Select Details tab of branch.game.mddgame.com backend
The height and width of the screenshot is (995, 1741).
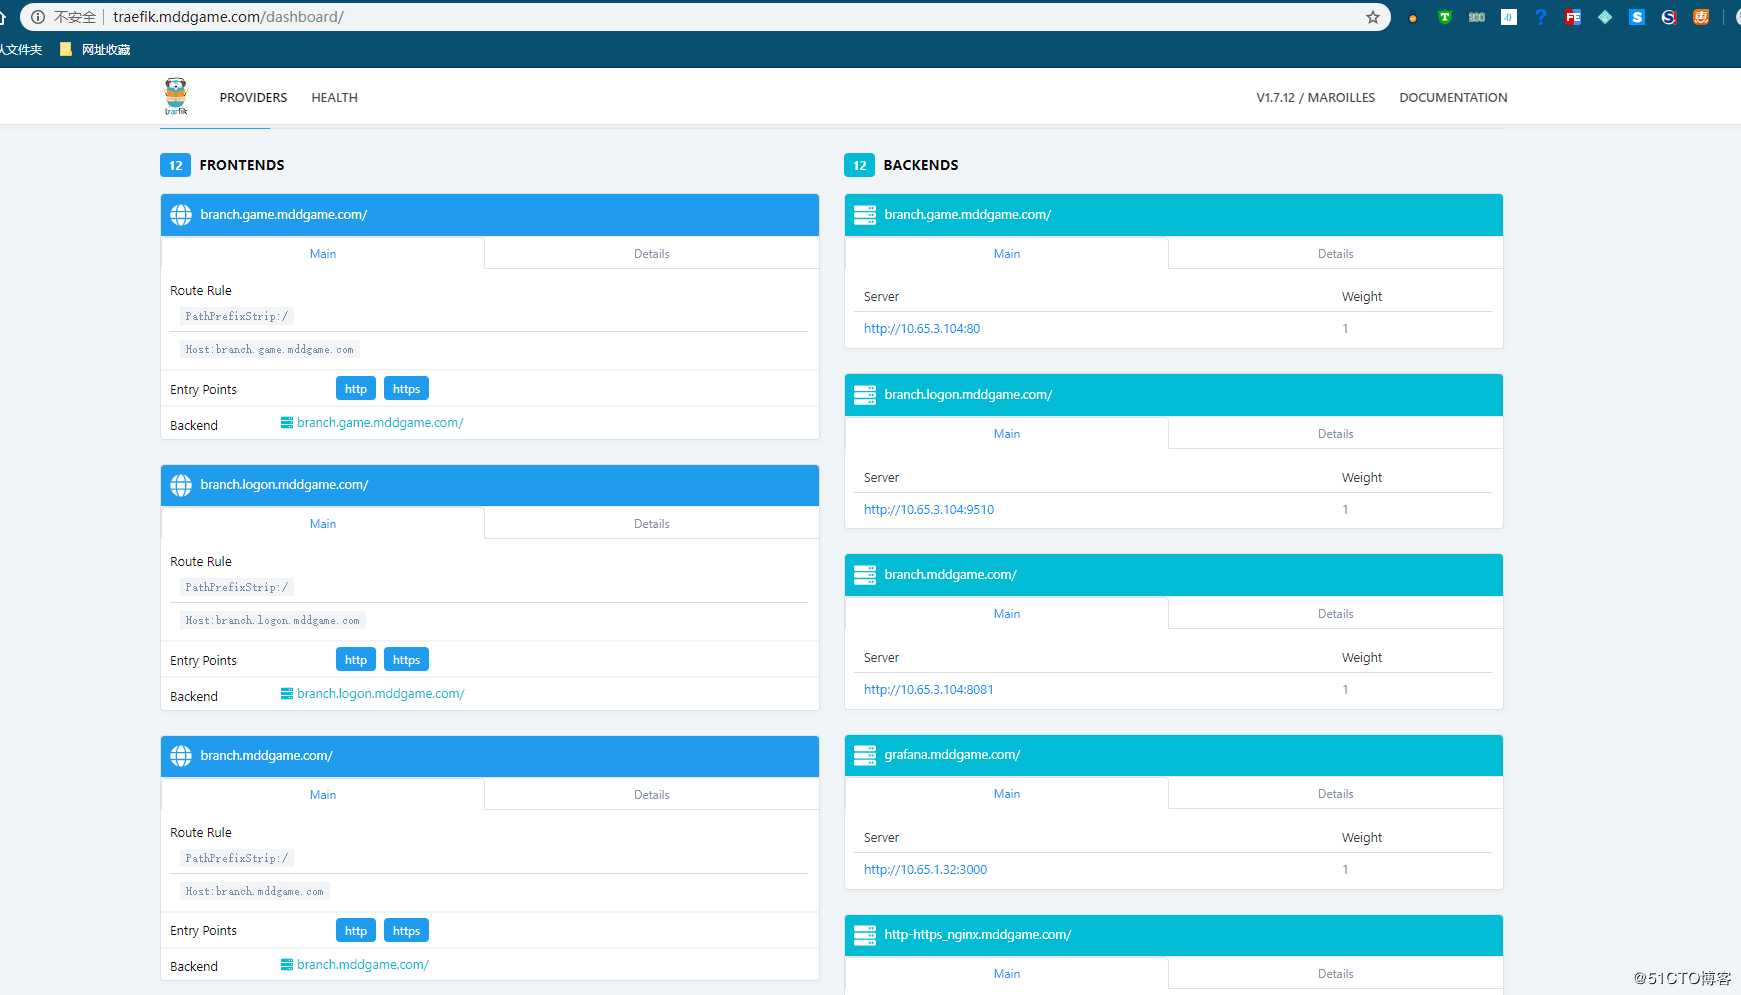[1335, 253]
